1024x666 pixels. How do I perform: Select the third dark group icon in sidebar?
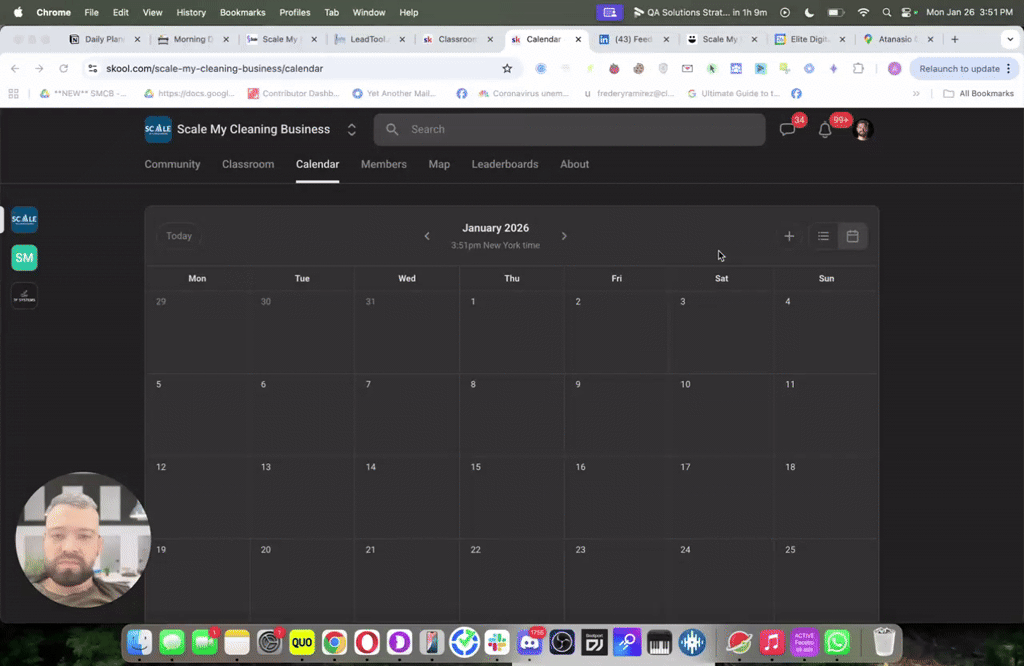pyautogui.click(x=24, y=296)
